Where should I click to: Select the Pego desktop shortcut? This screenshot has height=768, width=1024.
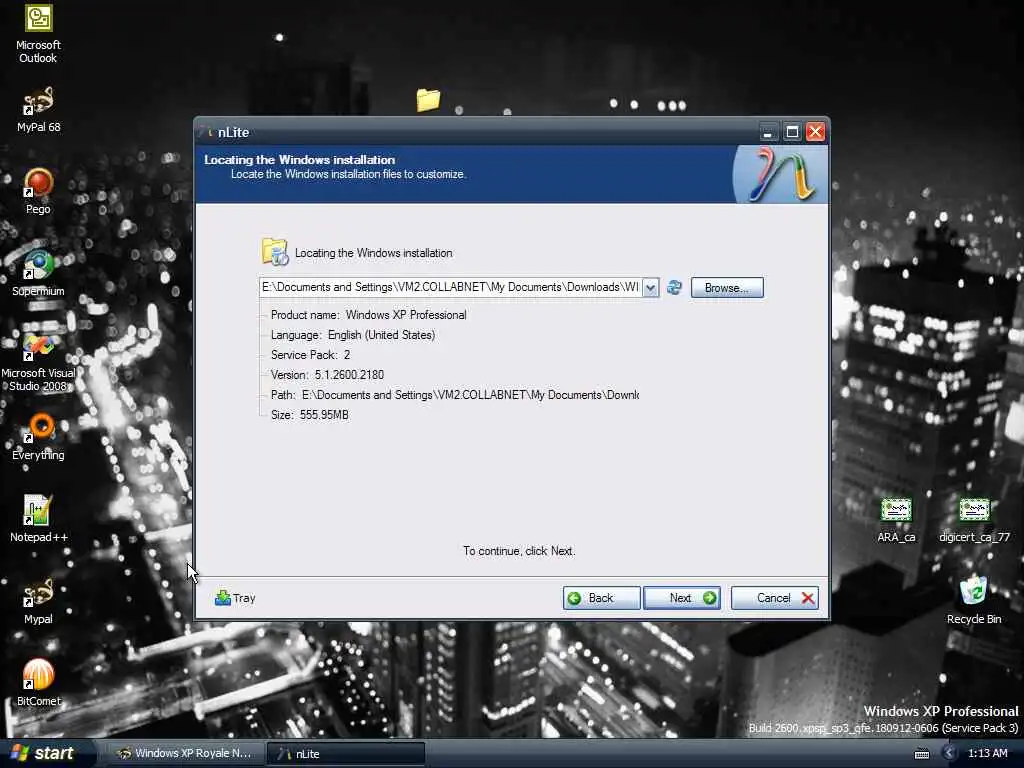coord(38,191)
